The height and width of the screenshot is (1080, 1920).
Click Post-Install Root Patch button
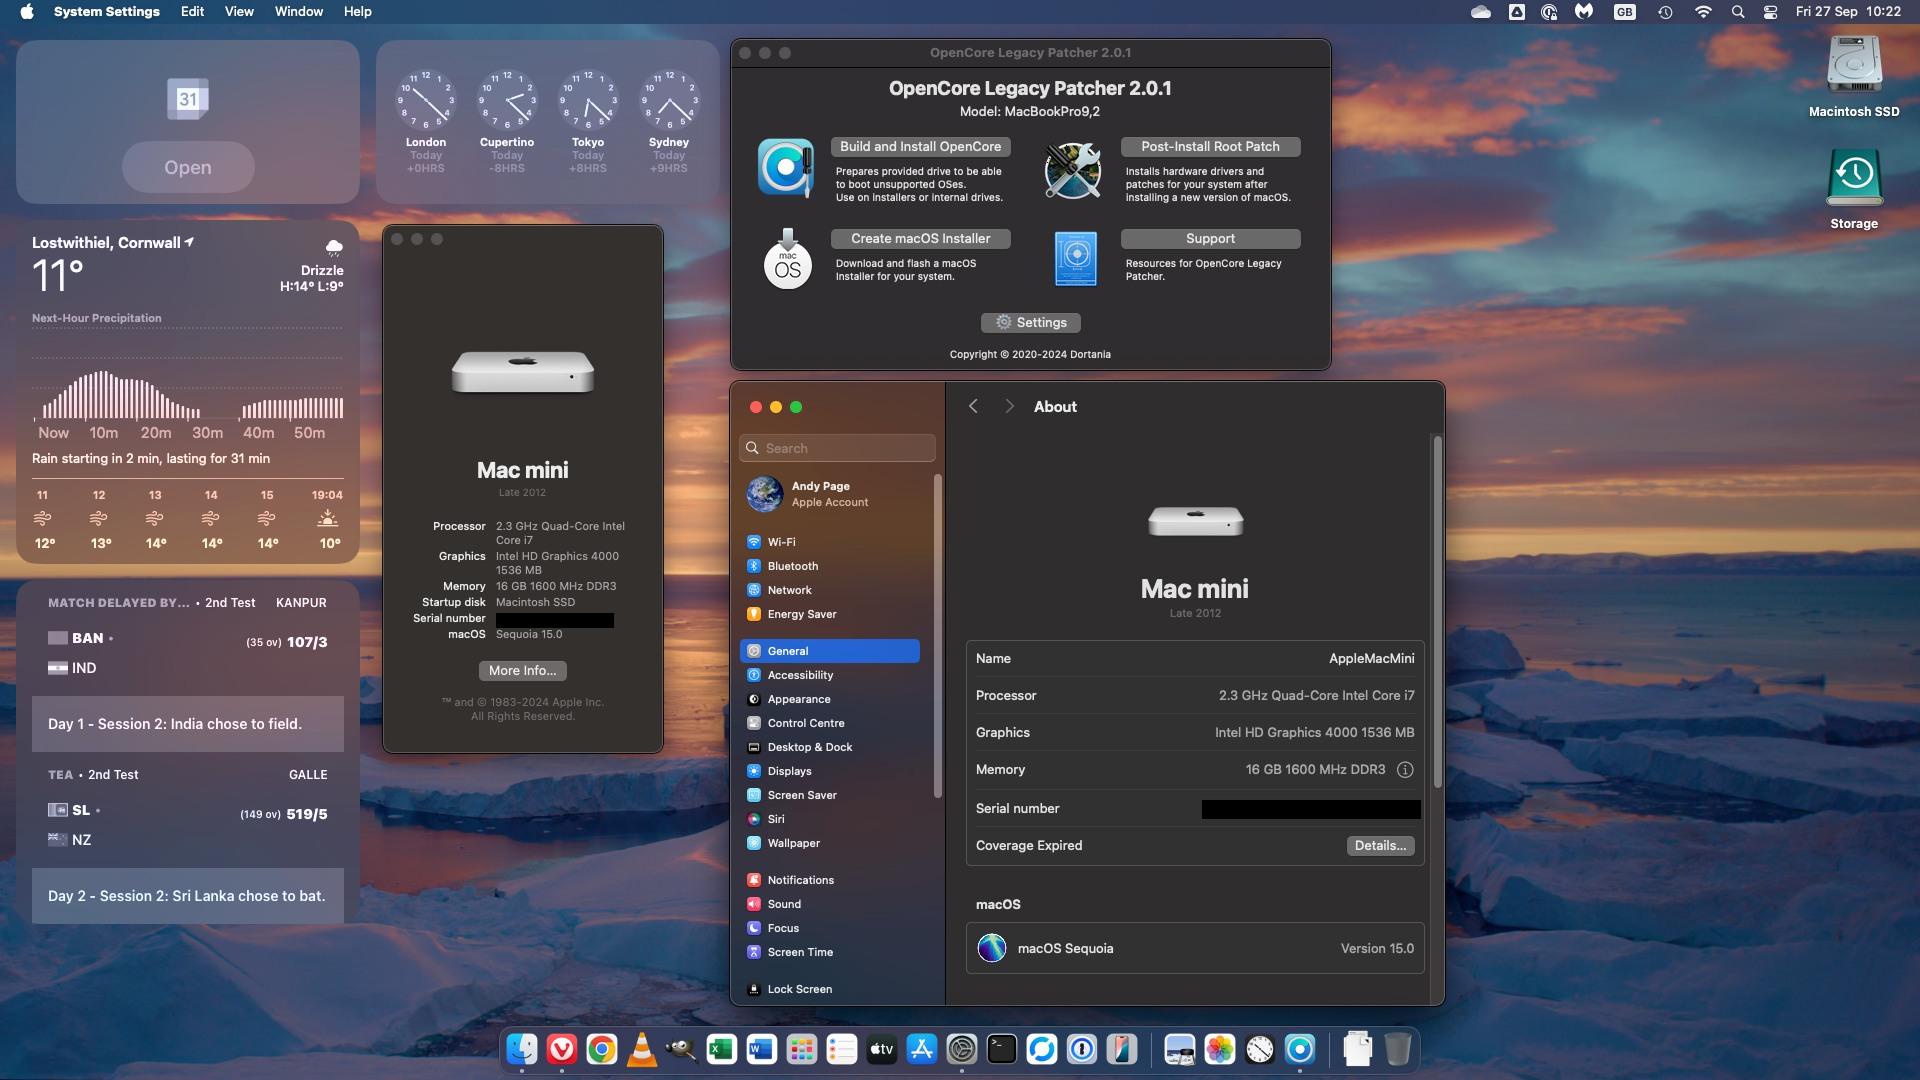pos(1210,147)
